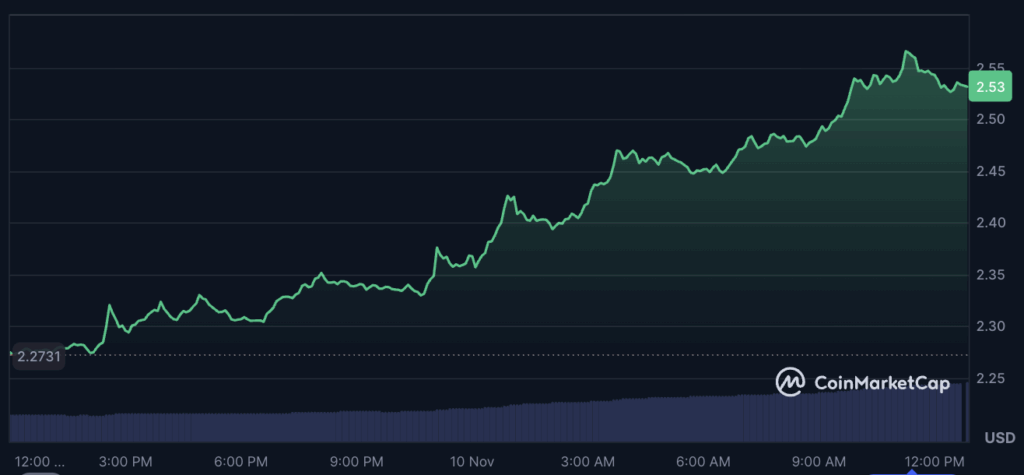Click the current price label 2.53
1024x475 pixels.
[990, 87]
